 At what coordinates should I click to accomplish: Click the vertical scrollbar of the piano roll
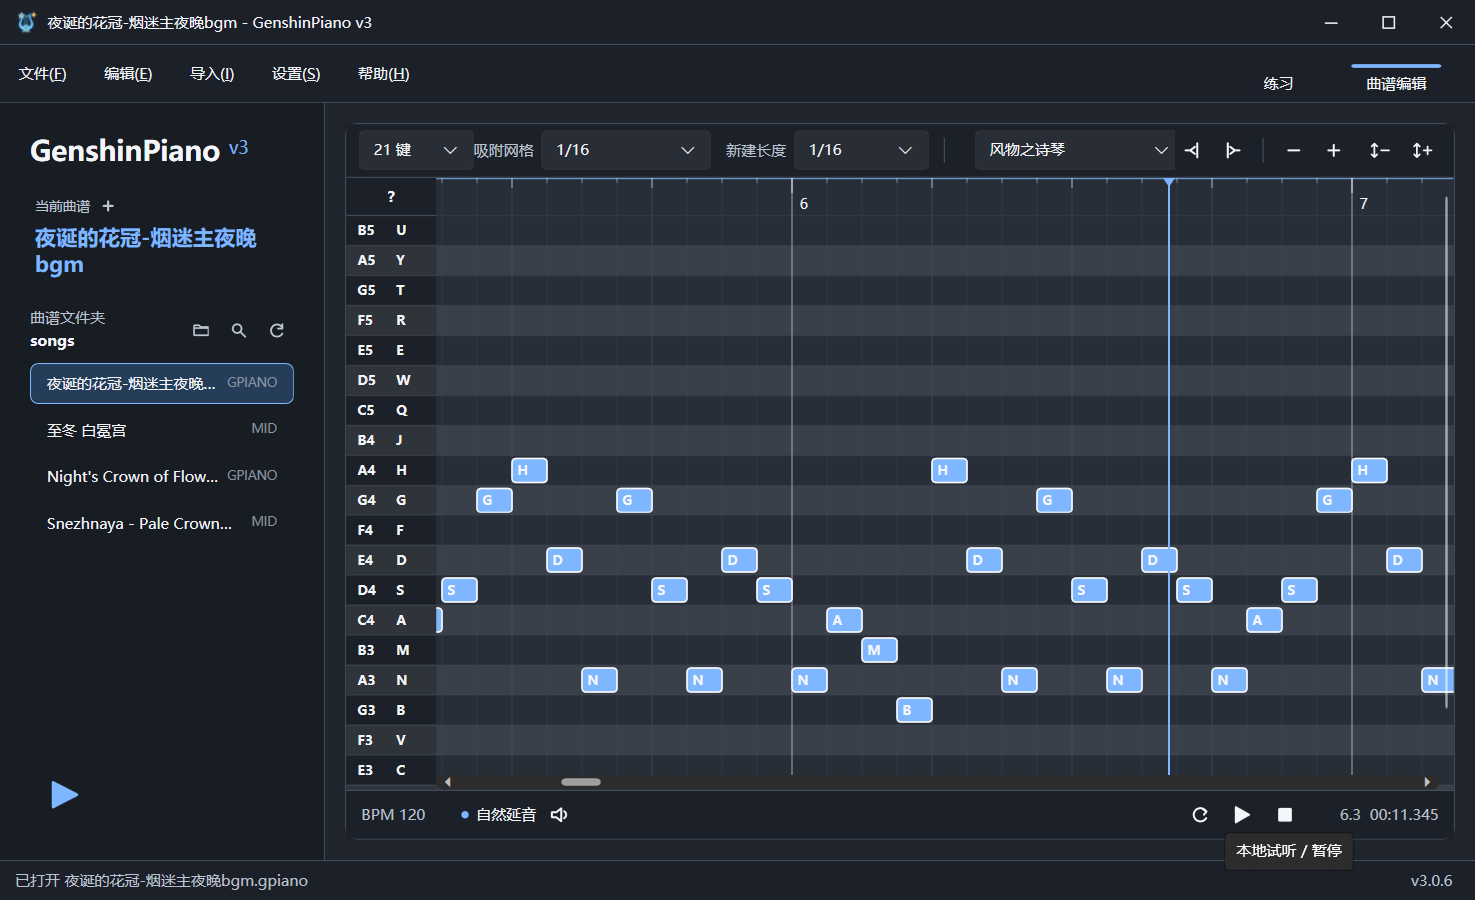click(1446, 453)
